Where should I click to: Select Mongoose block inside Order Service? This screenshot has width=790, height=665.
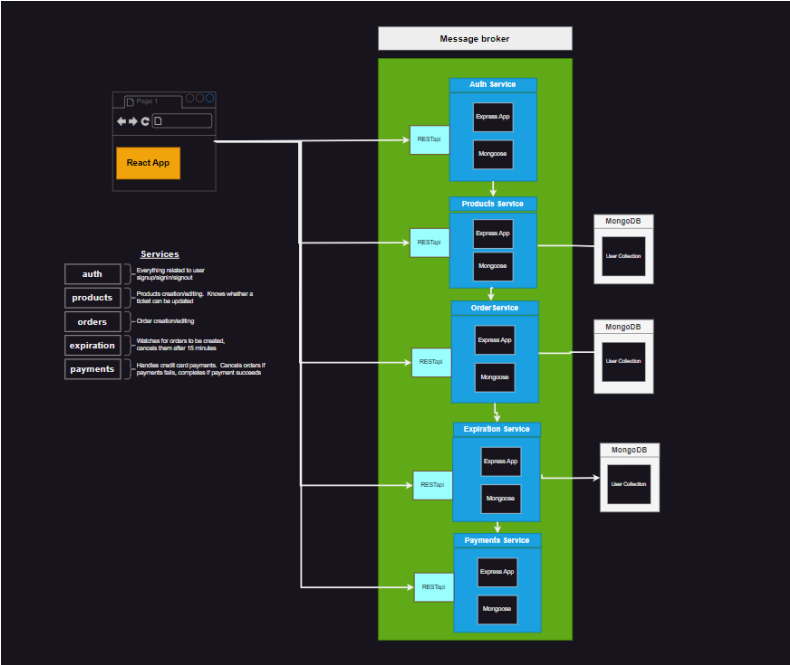click(494, 377)
